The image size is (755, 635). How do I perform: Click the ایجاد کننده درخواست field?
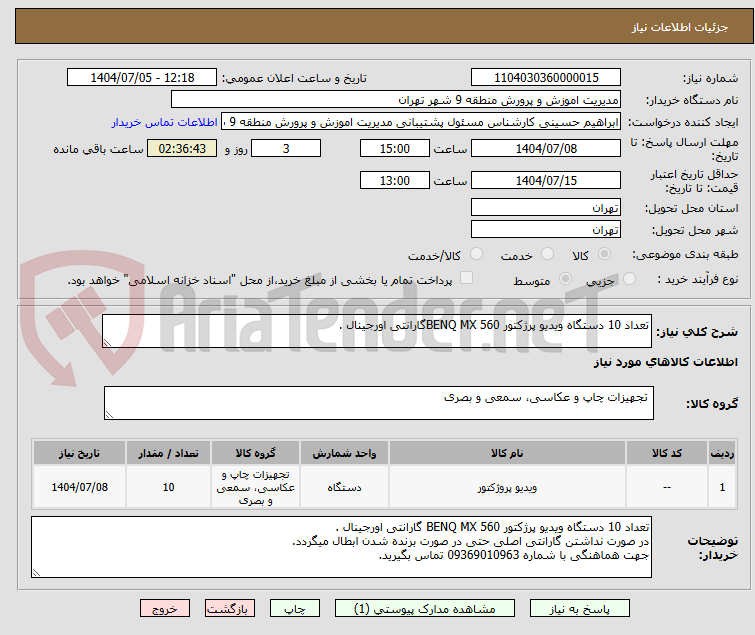pos(421,122)
